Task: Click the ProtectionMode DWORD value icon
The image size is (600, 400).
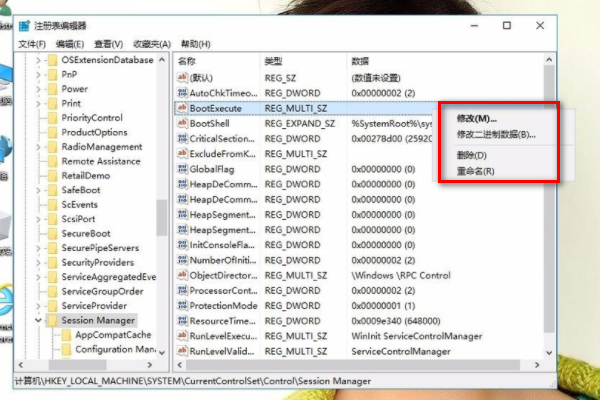Action: (182, 305)
